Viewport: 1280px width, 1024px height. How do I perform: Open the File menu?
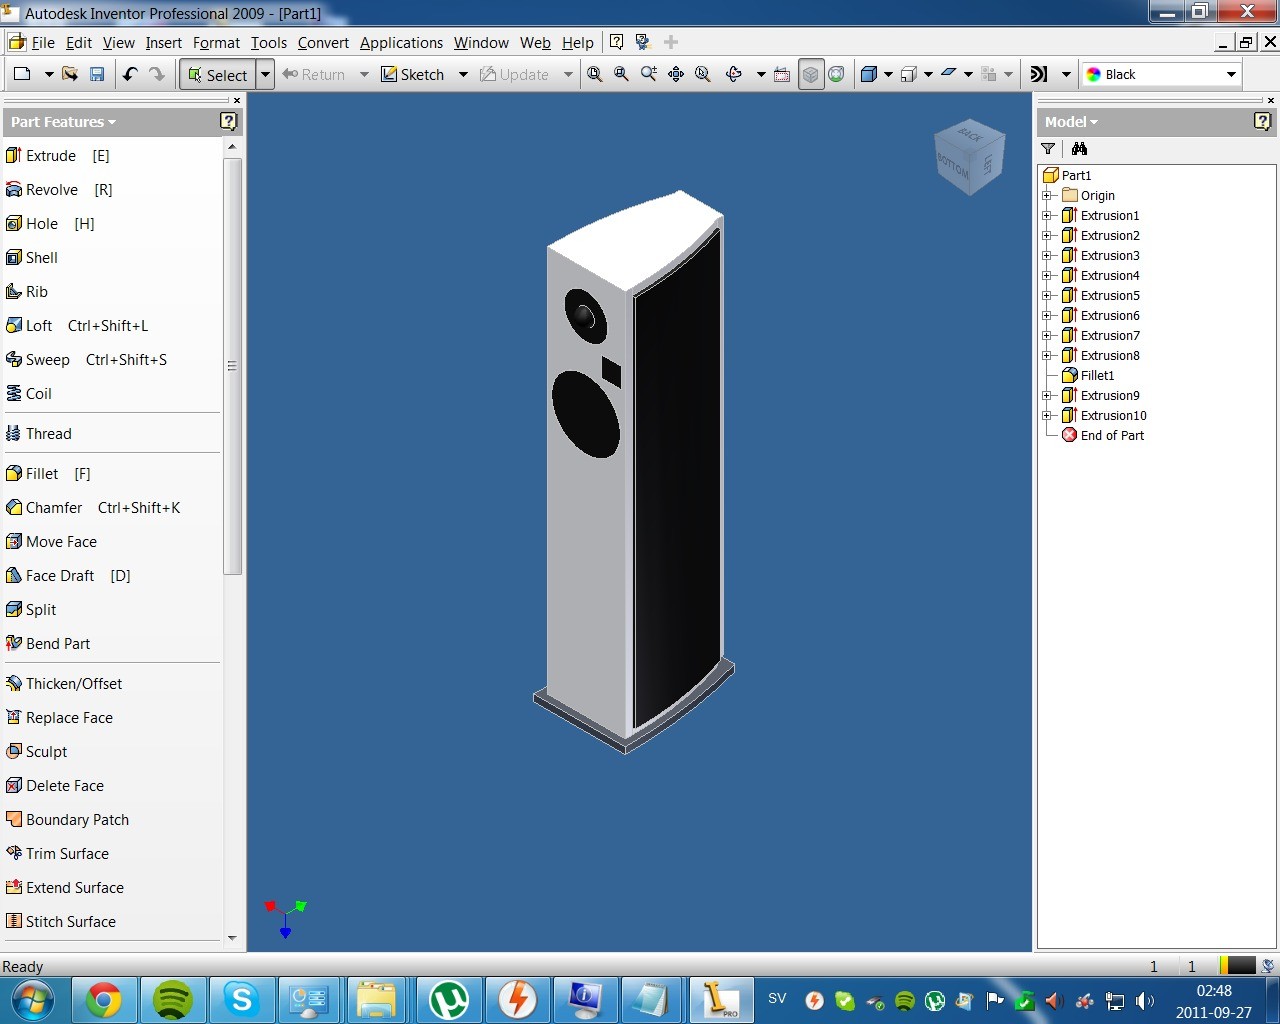tap(43, 43)
